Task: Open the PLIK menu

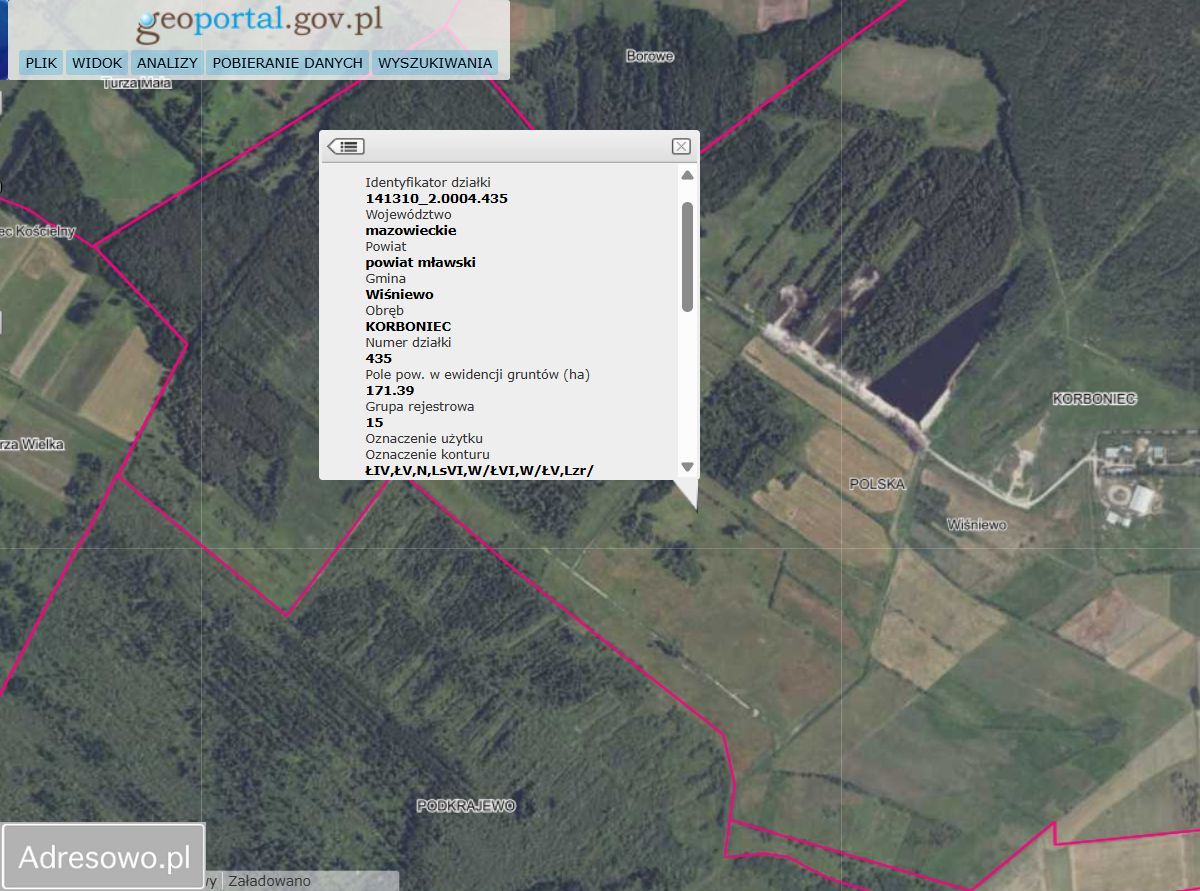Action: coord(42,63)
